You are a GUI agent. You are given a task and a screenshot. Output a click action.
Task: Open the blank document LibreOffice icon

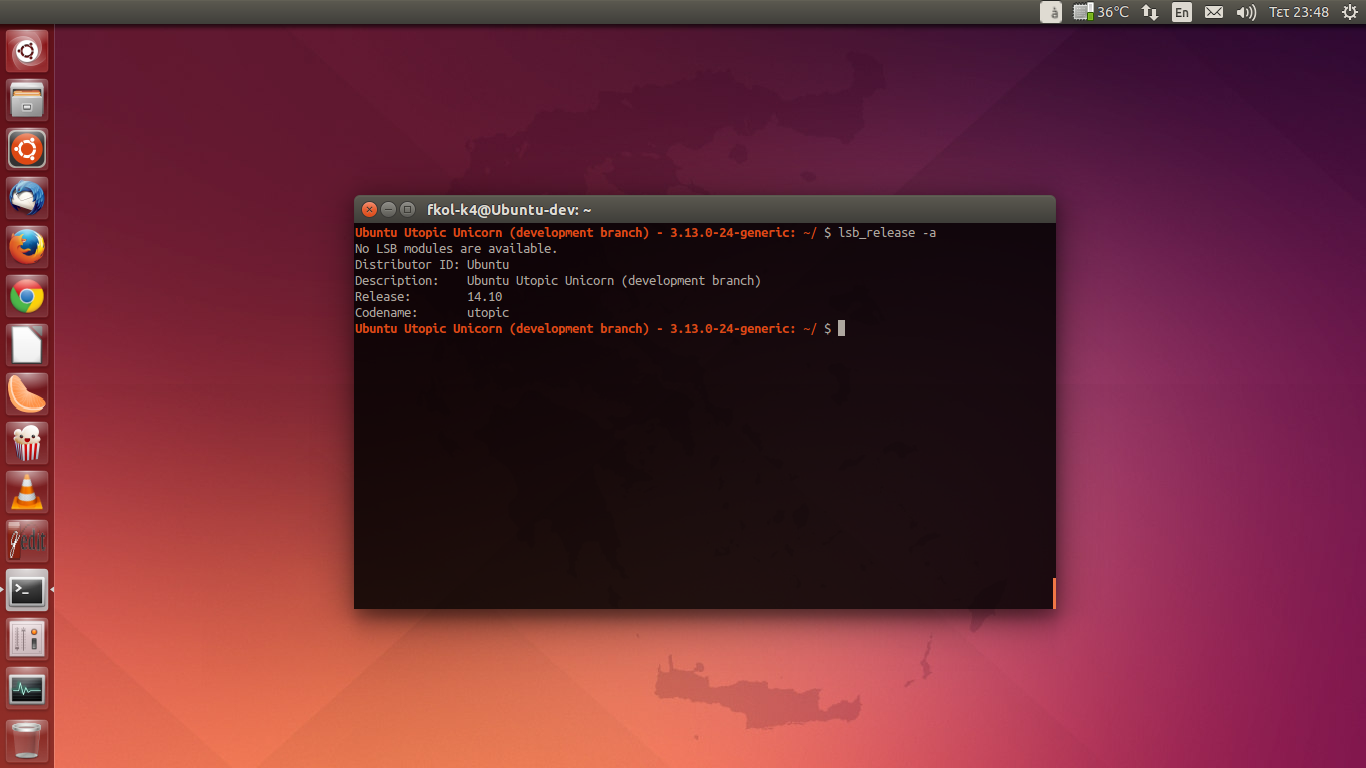click(27, 345)
